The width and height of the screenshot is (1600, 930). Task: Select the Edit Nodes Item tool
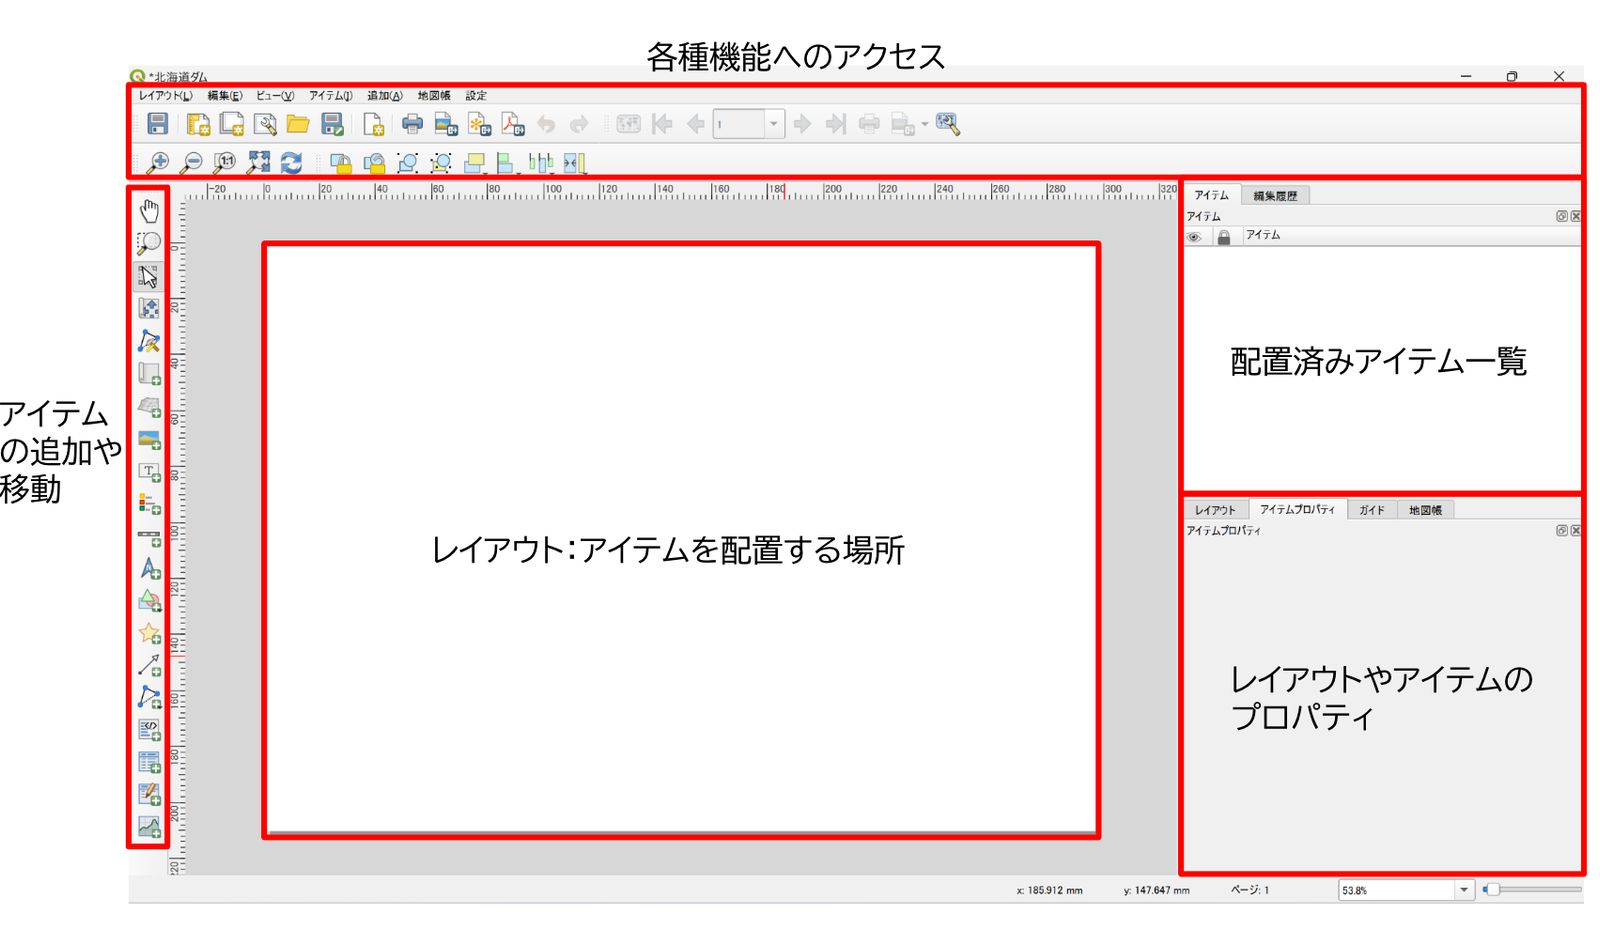tap(149, 341)
